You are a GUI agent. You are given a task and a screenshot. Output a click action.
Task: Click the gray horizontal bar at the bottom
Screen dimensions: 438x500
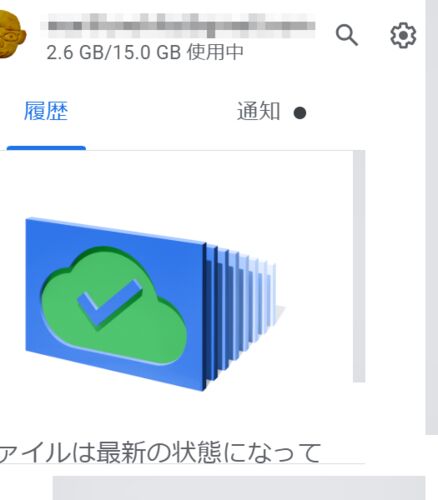point(239,488)
